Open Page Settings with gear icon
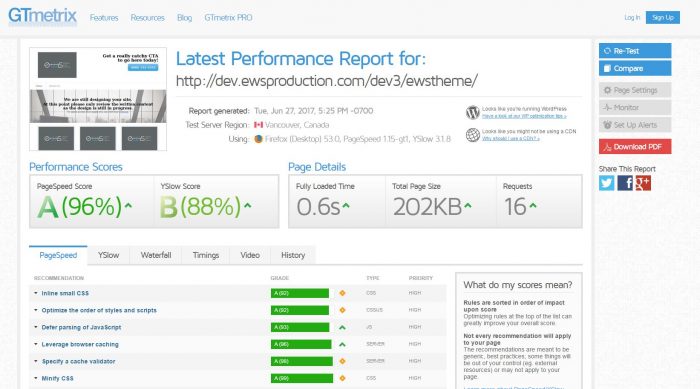This screenshot has height=389, width=700. pyautogui.click(x=635, y=90)
